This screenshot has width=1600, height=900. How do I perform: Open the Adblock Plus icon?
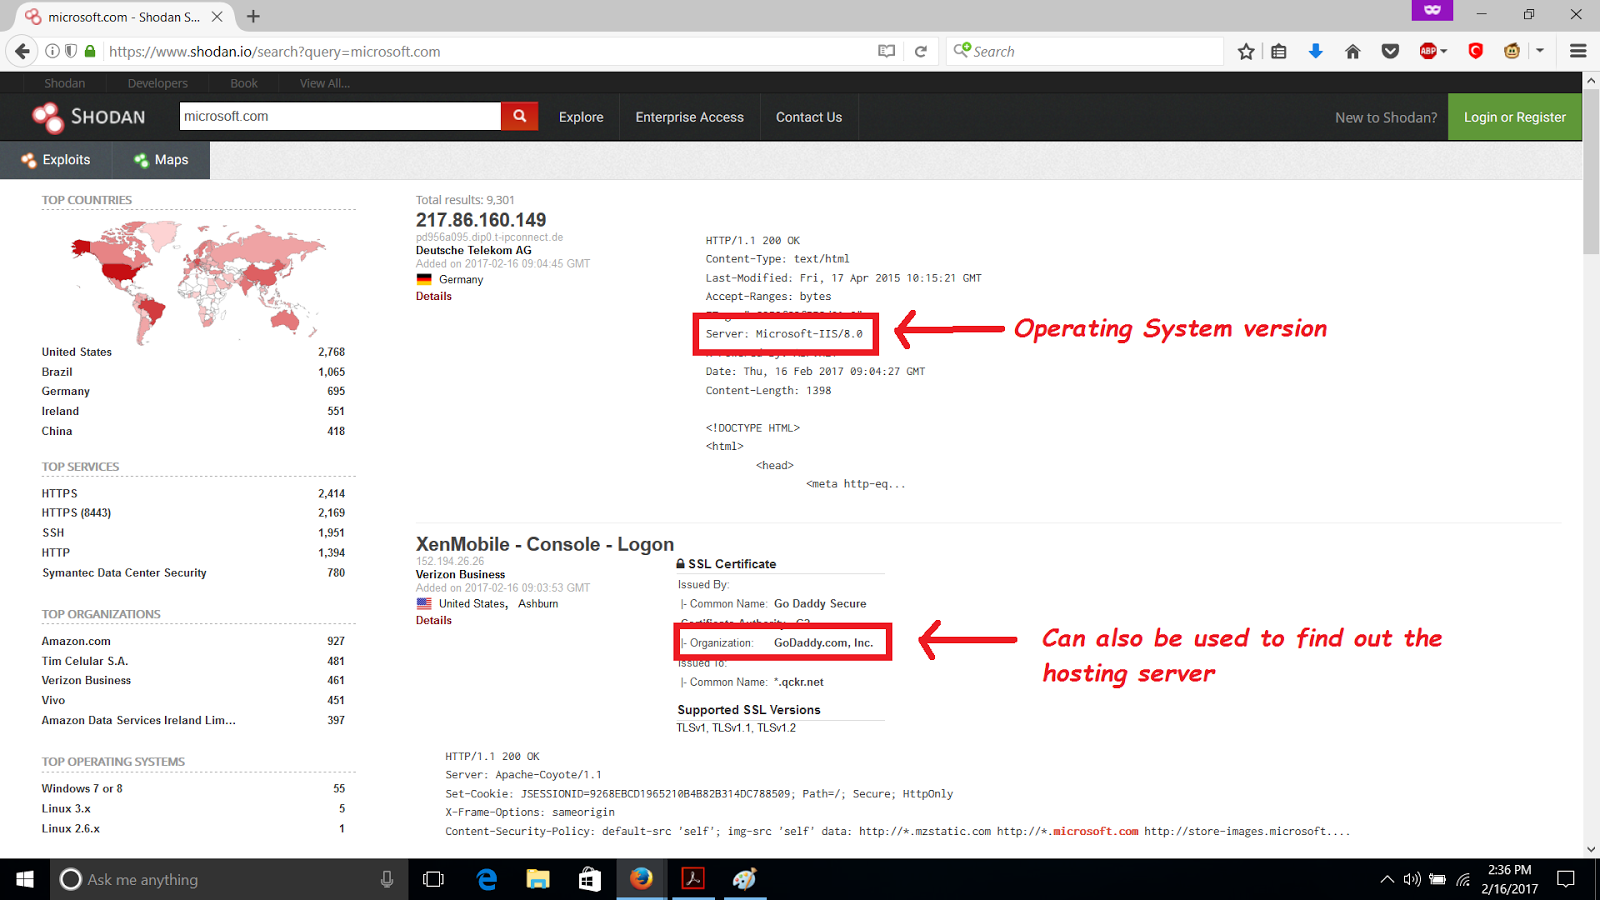click(x=1430, y=51)
